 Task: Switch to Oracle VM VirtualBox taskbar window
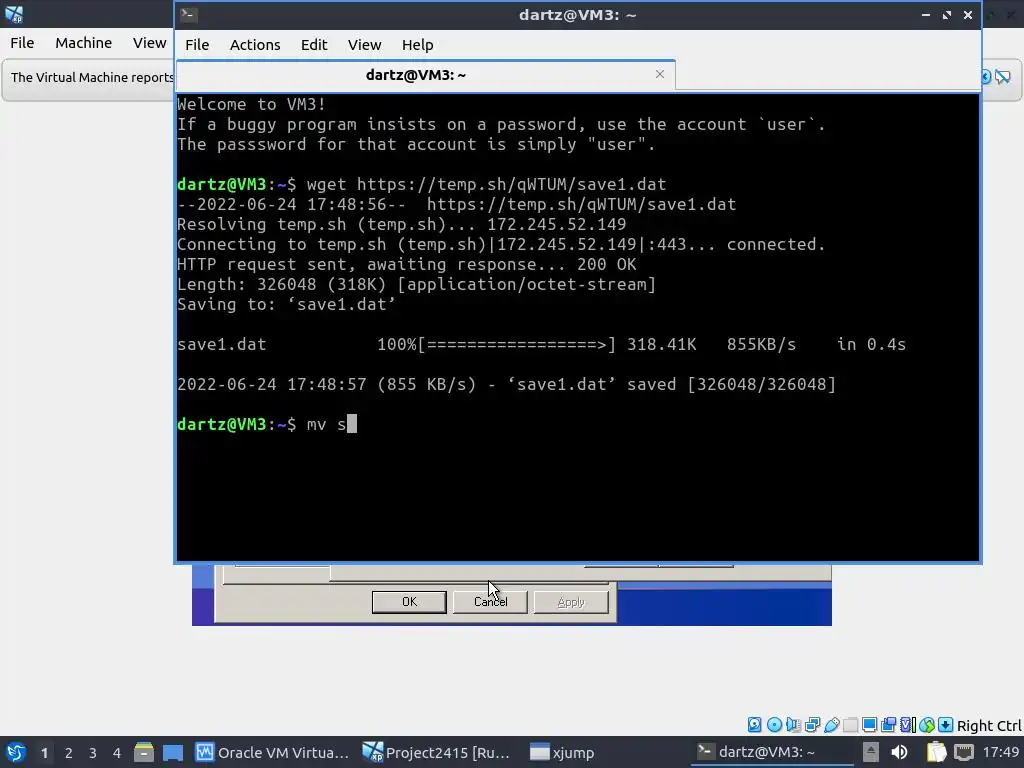273,752
